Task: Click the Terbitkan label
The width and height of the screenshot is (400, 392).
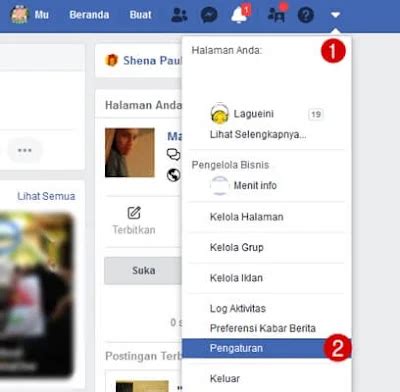Action: pyautogui.click(x=134, y=230)
